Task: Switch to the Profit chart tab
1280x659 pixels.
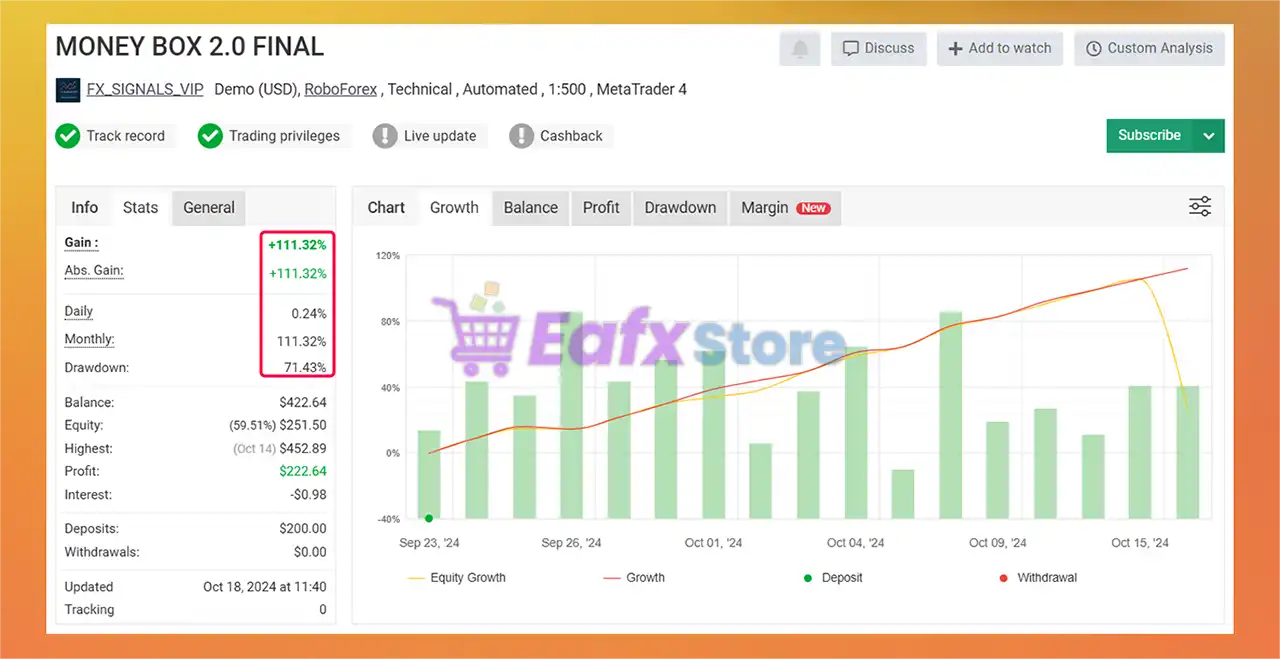Action: click(x=601, y=207)
